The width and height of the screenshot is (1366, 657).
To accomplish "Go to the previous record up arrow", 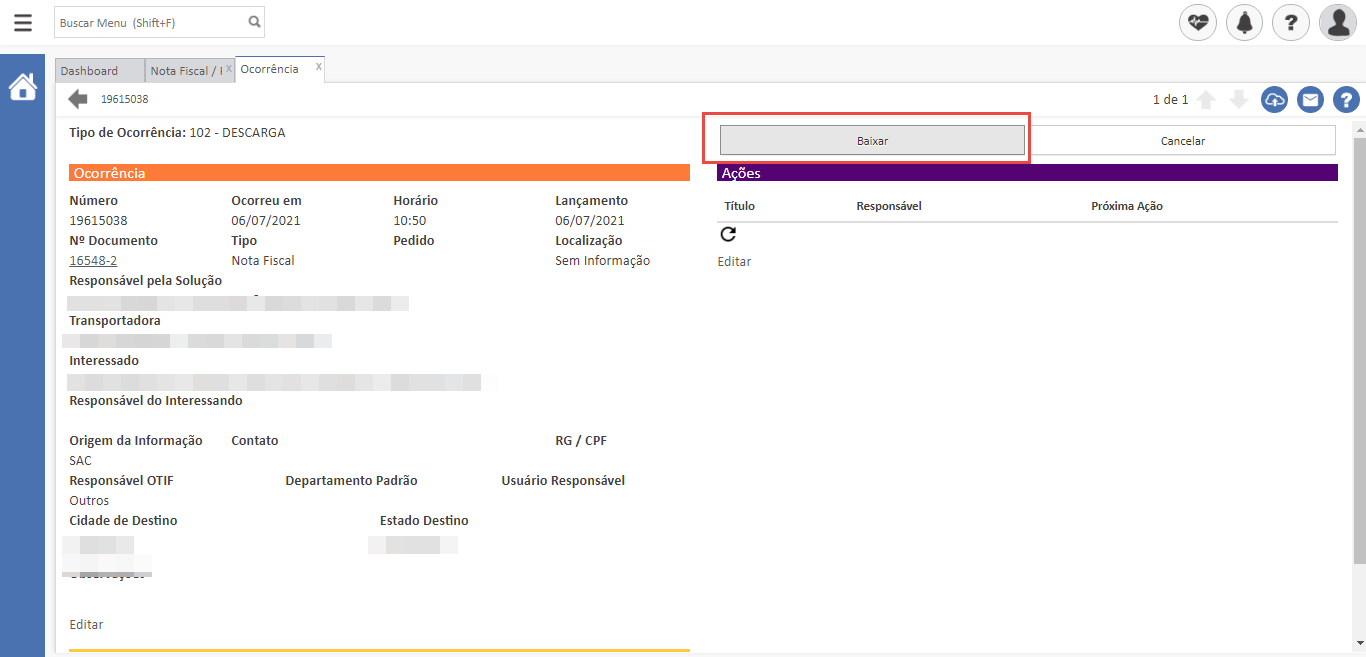I will click(1206, 100).
